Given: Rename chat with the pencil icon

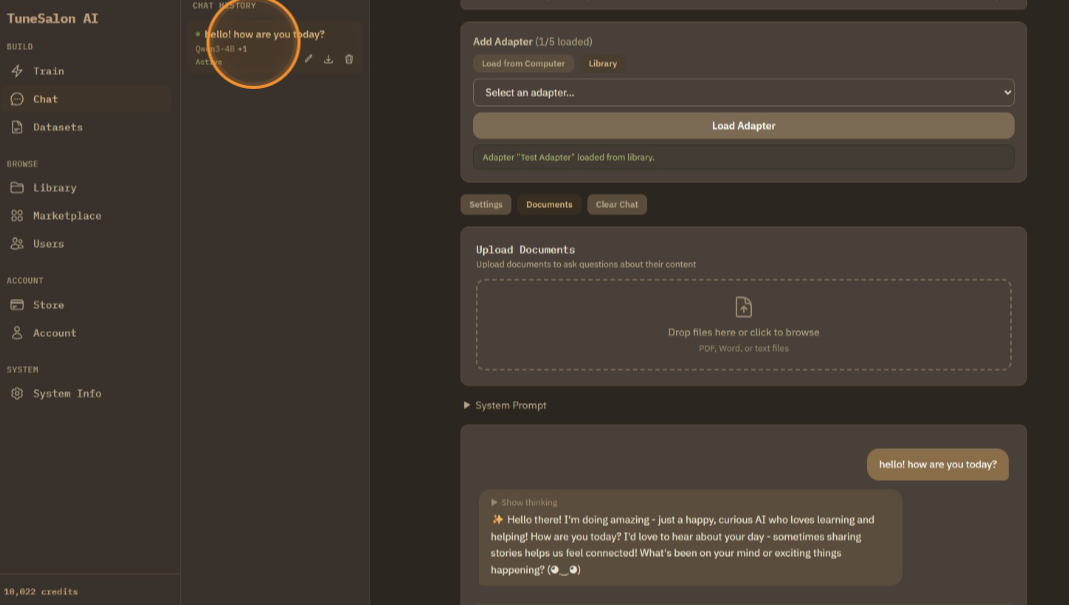Looking at the screenshot, I should pyautogui.click(x=309, y=59).
